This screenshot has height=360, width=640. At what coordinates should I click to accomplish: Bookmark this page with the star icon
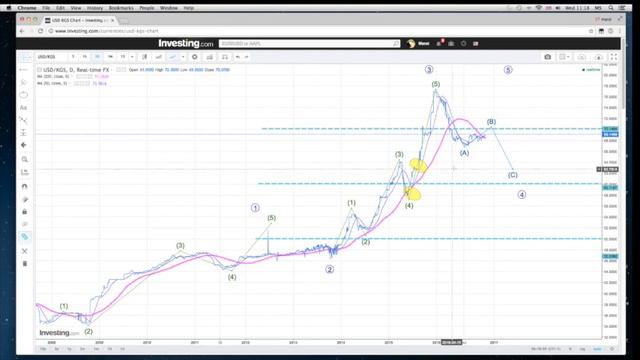pos(591,31)
